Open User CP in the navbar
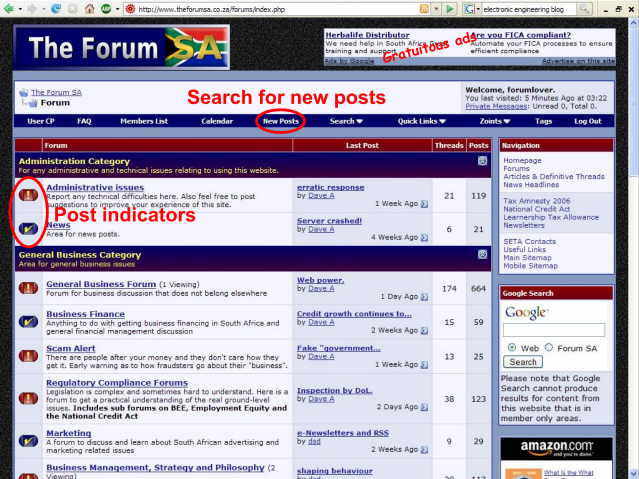Viewport: 639px width, 479px height. pyautogui.click(x=41, y=121)
